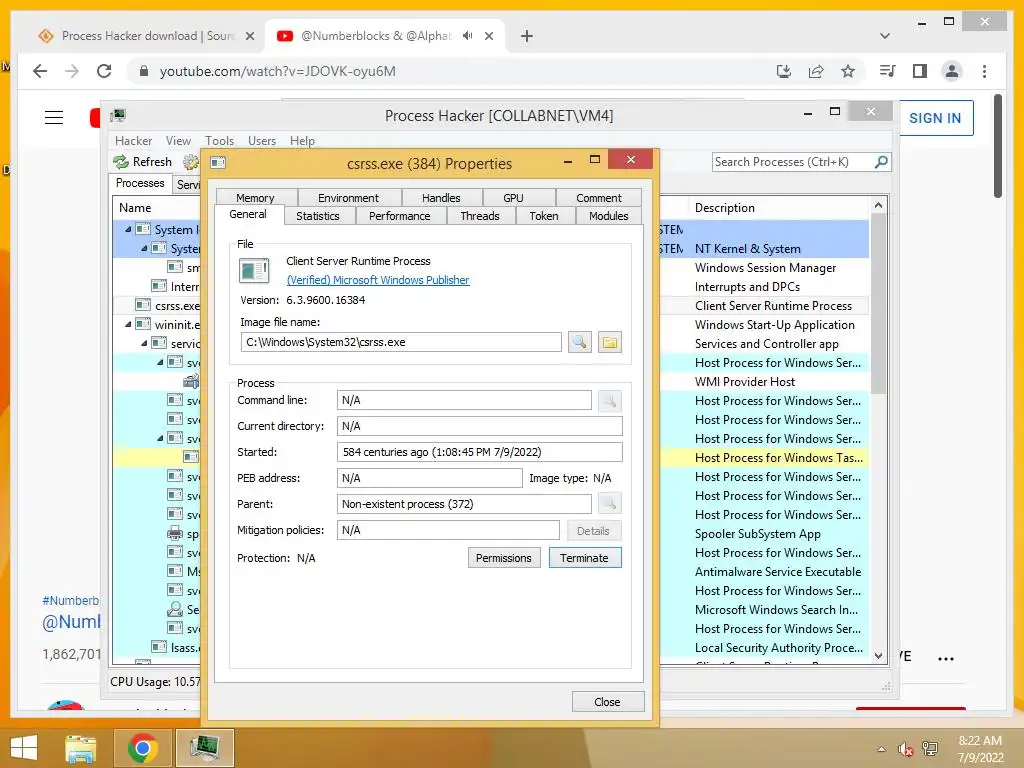Click YouTube hamburger menu icon
This screenshot has width=1024, height=768.
point(54,118)
